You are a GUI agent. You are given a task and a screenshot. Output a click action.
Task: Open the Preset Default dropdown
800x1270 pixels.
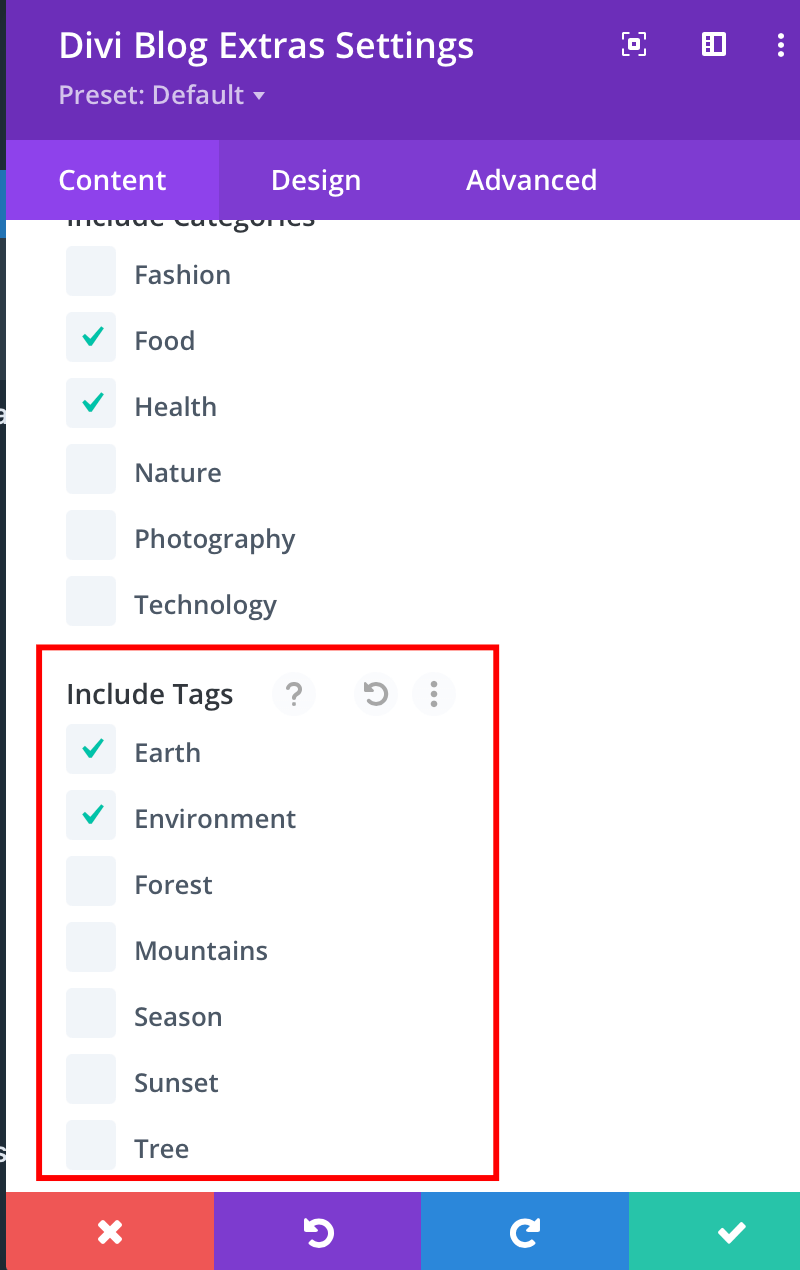point(162,95)
